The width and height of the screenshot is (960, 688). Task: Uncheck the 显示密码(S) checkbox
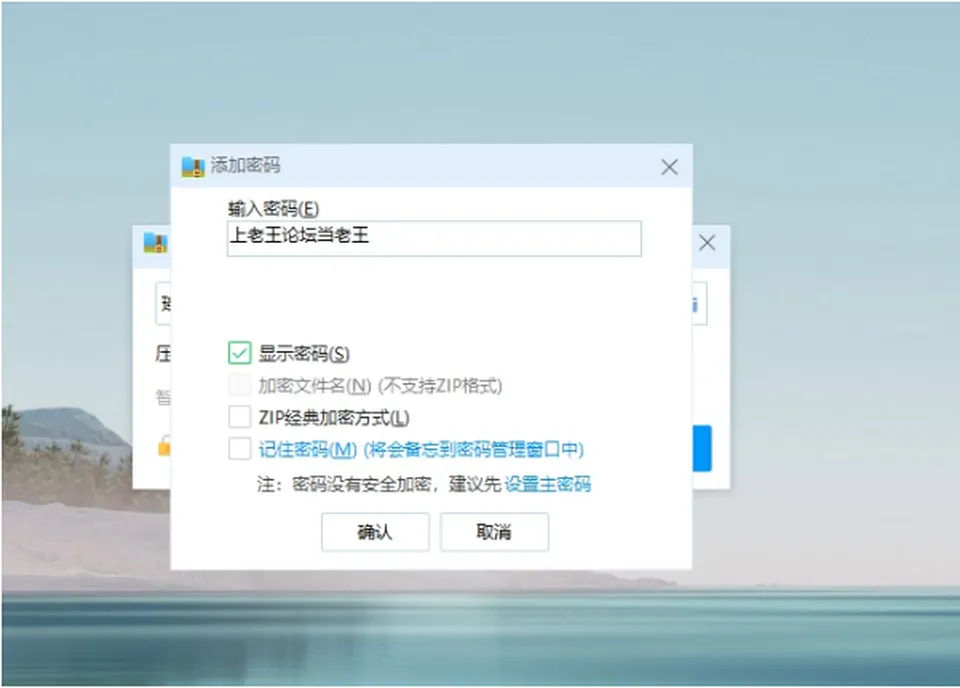tap(239, 353)
